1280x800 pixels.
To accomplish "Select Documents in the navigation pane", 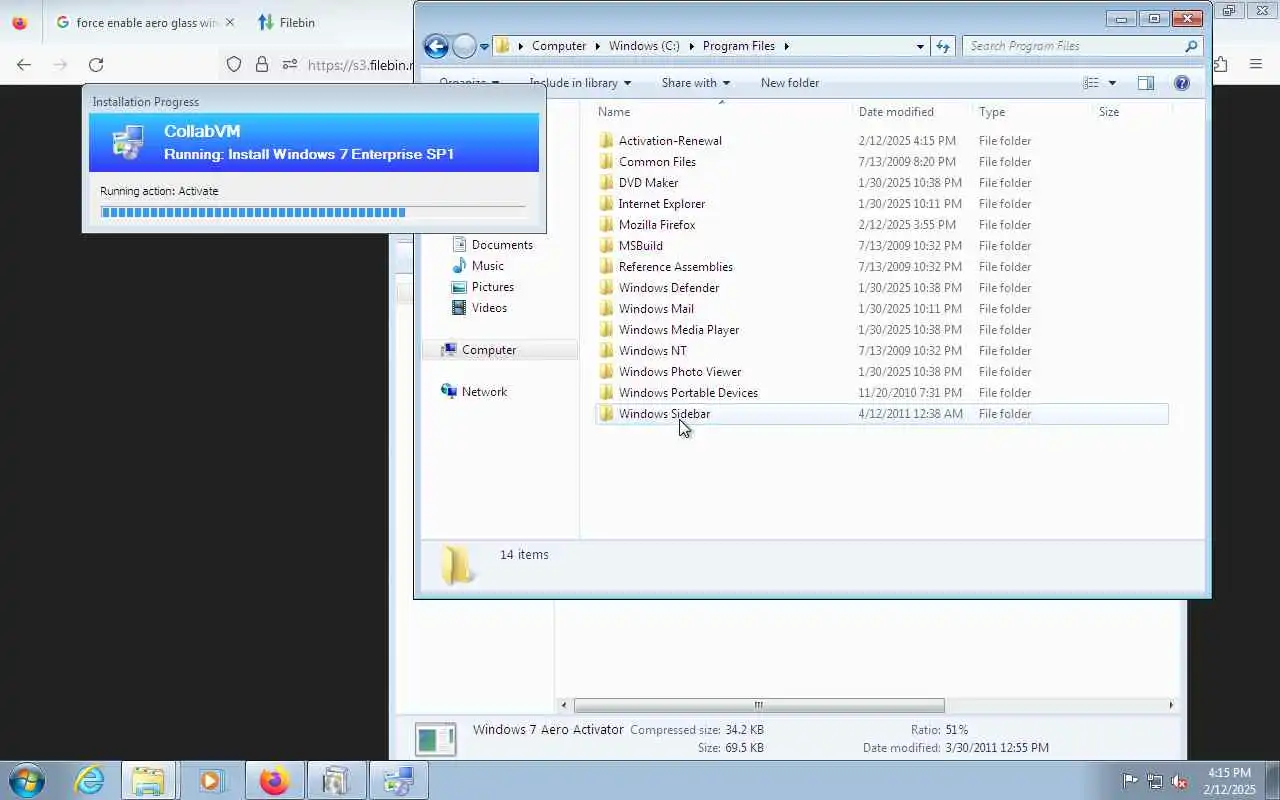I will (502, 245).
